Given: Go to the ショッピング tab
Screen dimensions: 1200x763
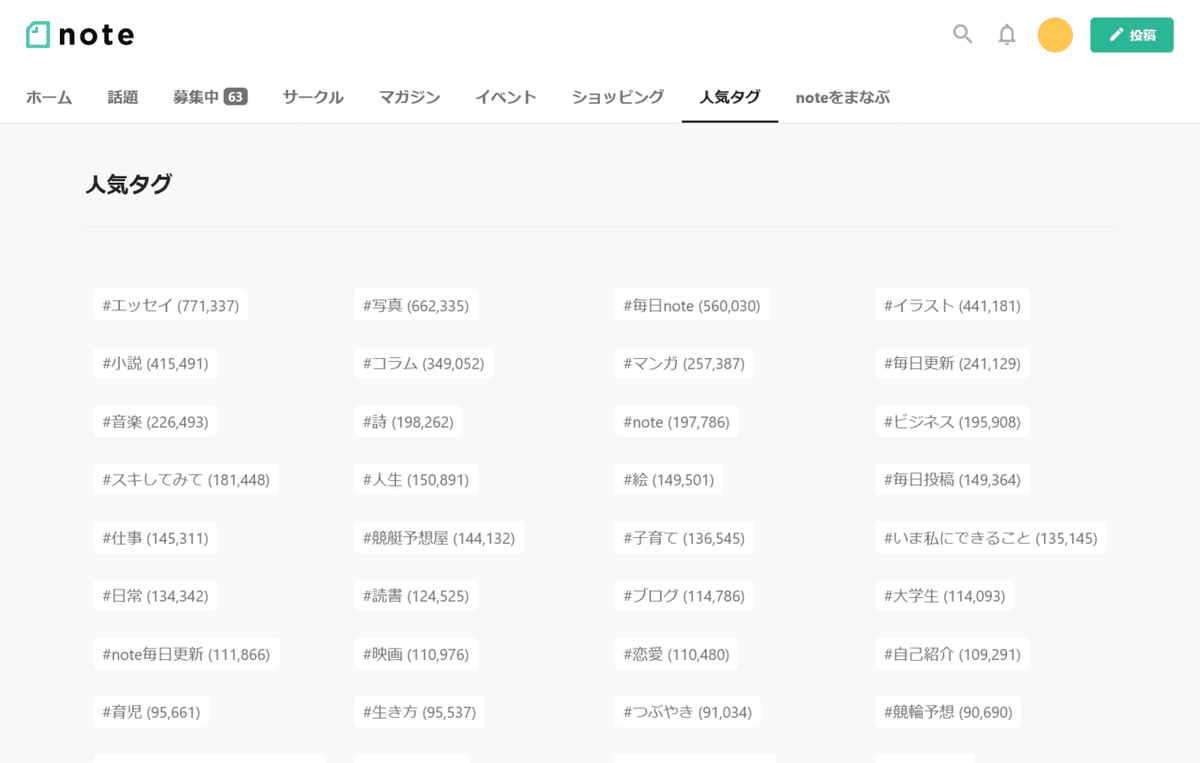Looking at the screenshot, I should pyautogui.click(x=618, y=97).
